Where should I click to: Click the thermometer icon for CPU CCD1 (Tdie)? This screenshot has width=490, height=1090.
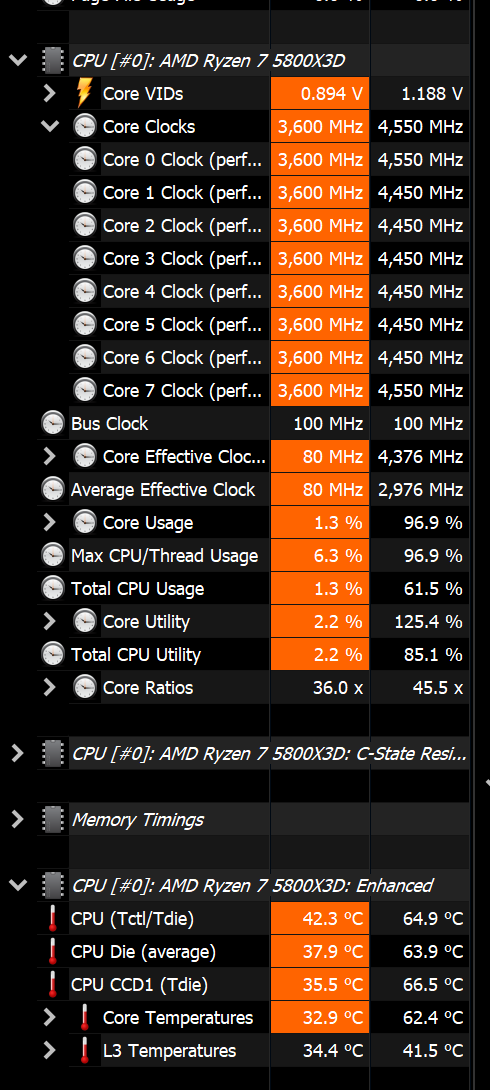53,984
